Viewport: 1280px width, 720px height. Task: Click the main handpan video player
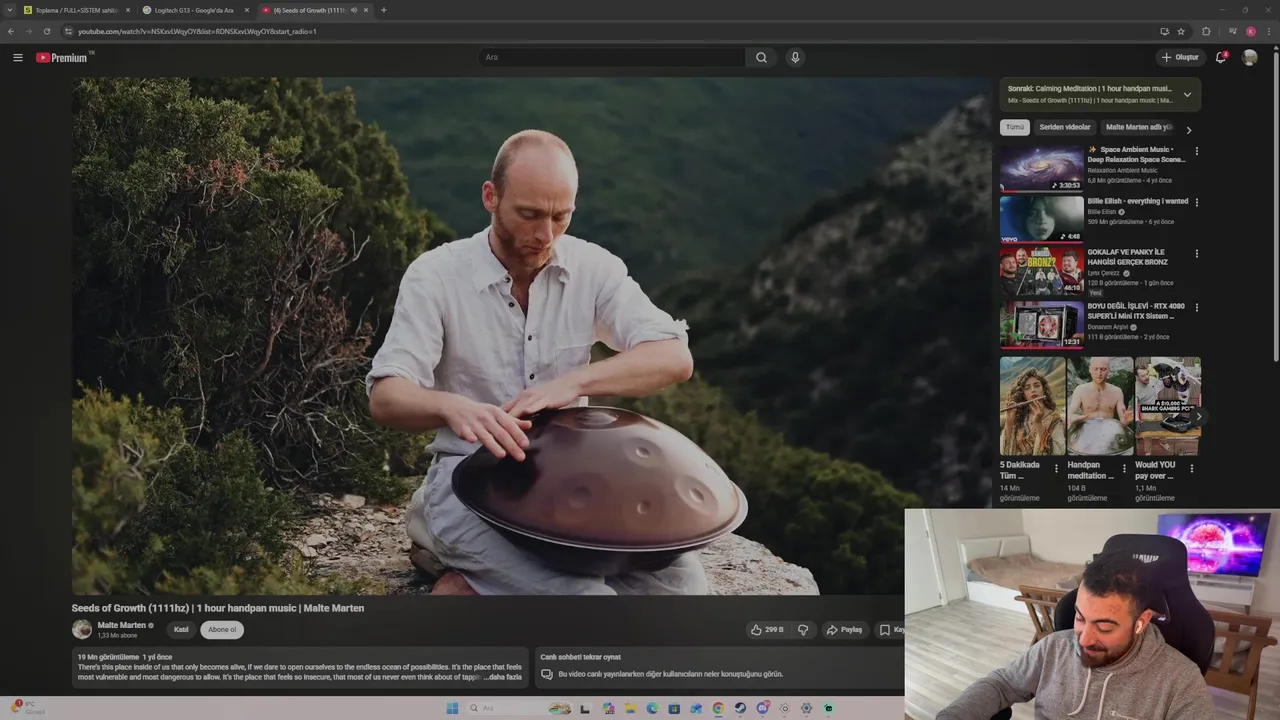click(x=530, y=336)
